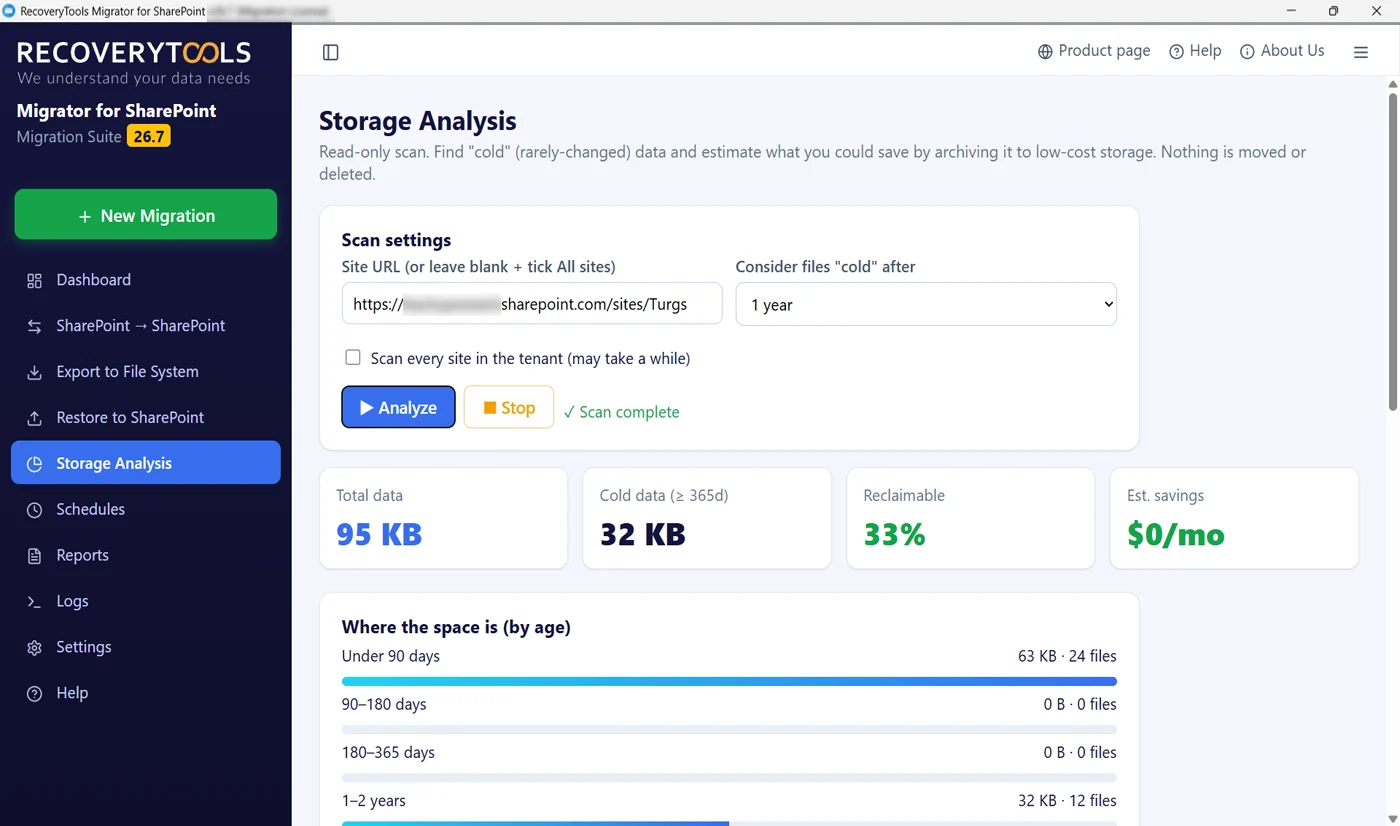Go to SharePoint → SharePoint migration
The width and height of the screenshot is (1400, 826).
(146, 326)
